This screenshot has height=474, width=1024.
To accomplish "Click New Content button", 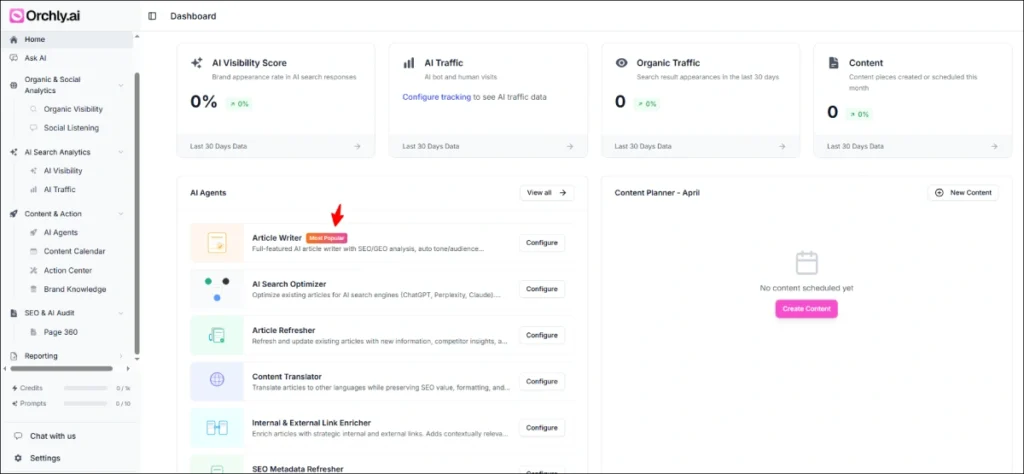I will [x=963, y=193].
